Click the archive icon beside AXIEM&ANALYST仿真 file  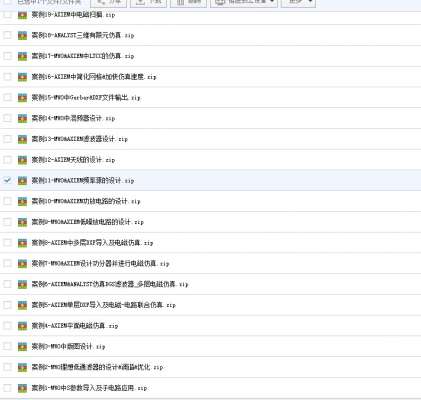pos(22,284)
